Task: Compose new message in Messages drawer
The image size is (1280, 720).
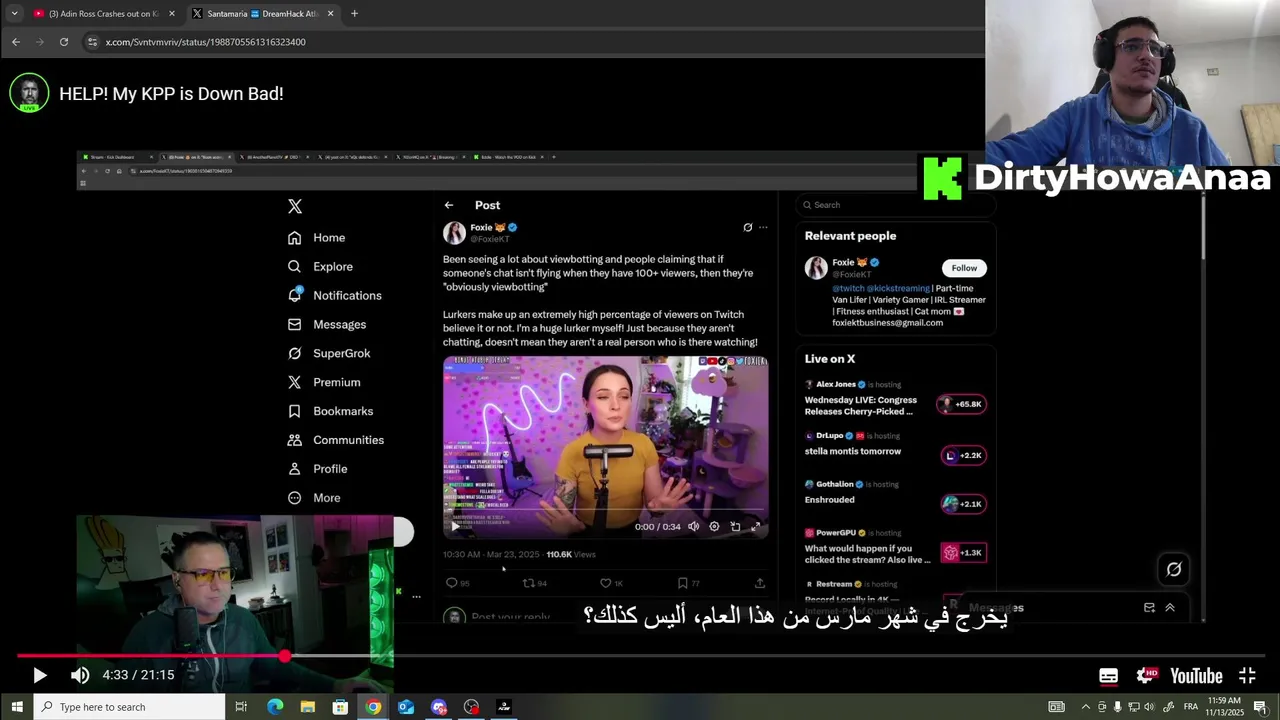Action: pos(1149,608)
